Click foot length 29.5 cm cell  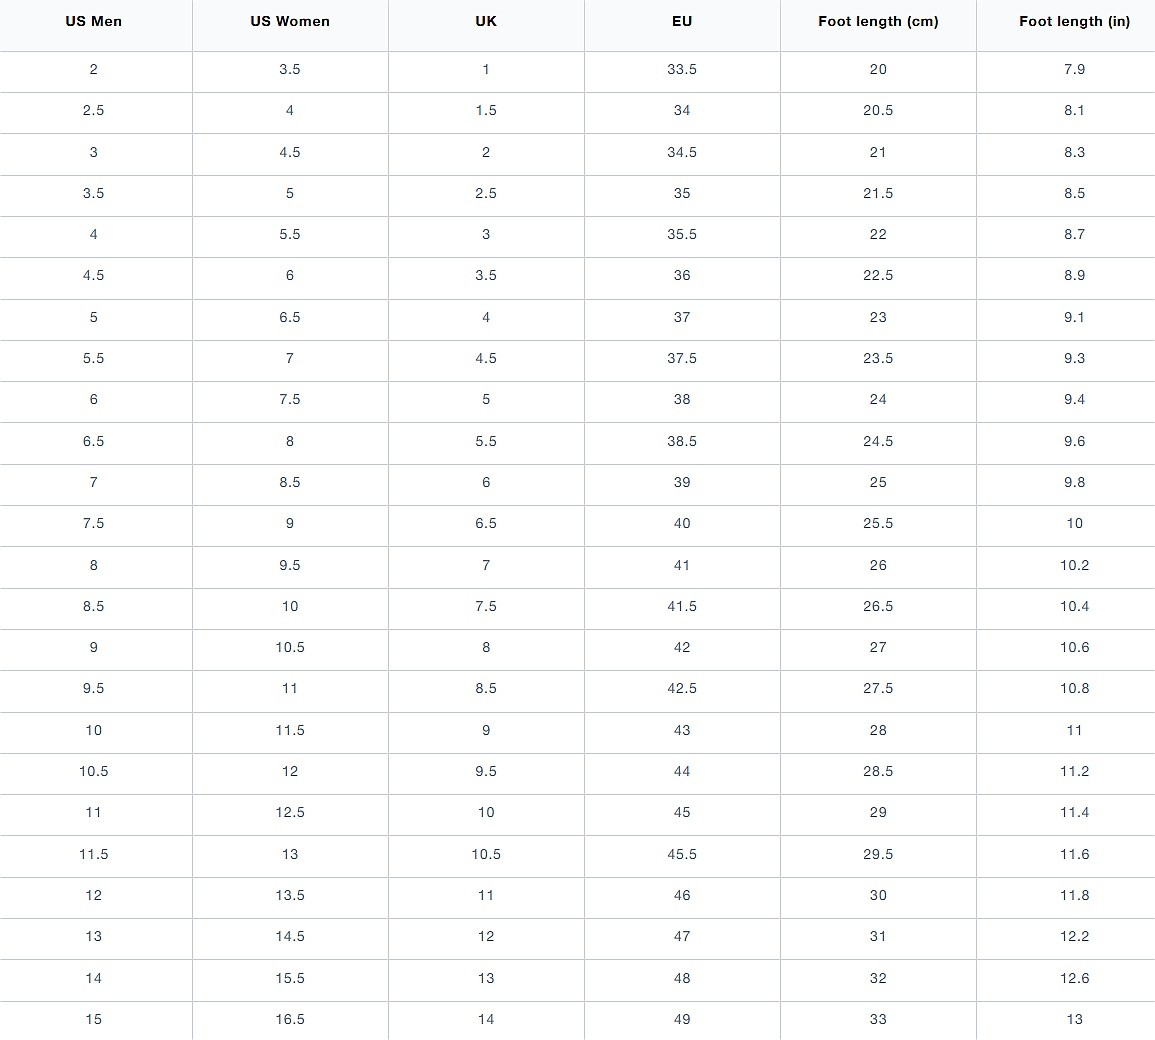[x=878, y=854]
